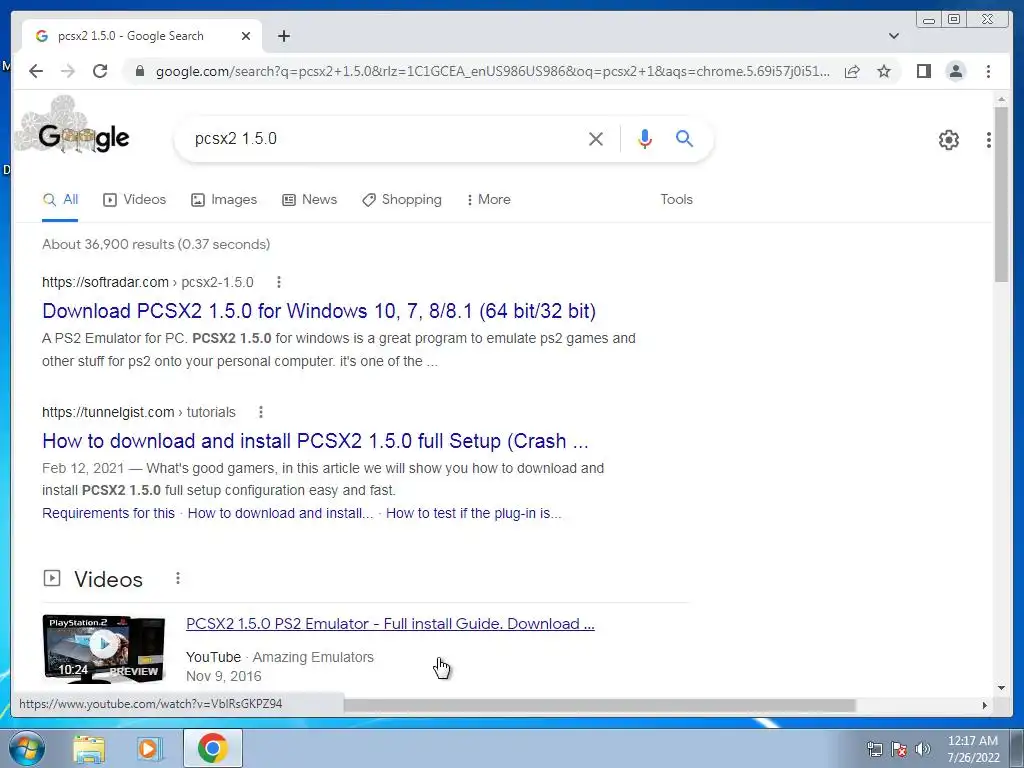Select the All results tab

click(x=60, y=200)
